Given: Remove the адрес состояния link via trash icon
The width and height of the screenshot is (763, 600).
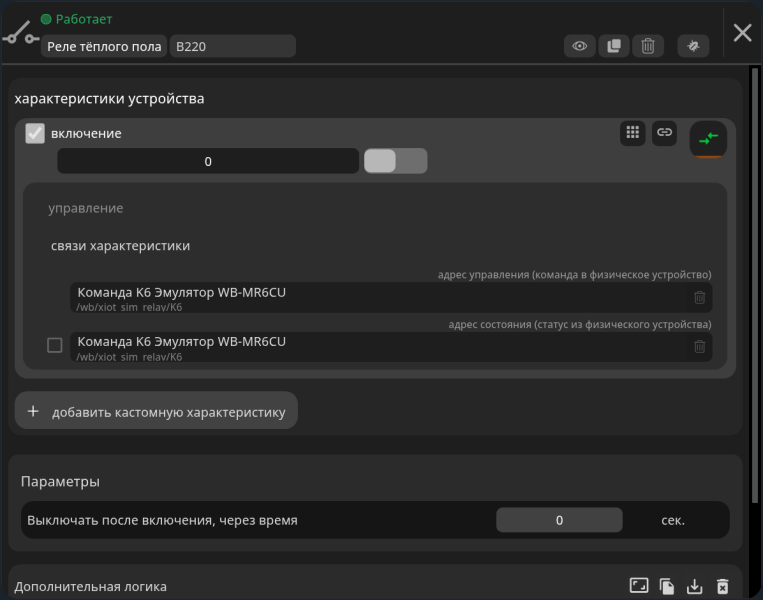Looking at the screenshot, I should pyautogui.click(x=699, y=346).
